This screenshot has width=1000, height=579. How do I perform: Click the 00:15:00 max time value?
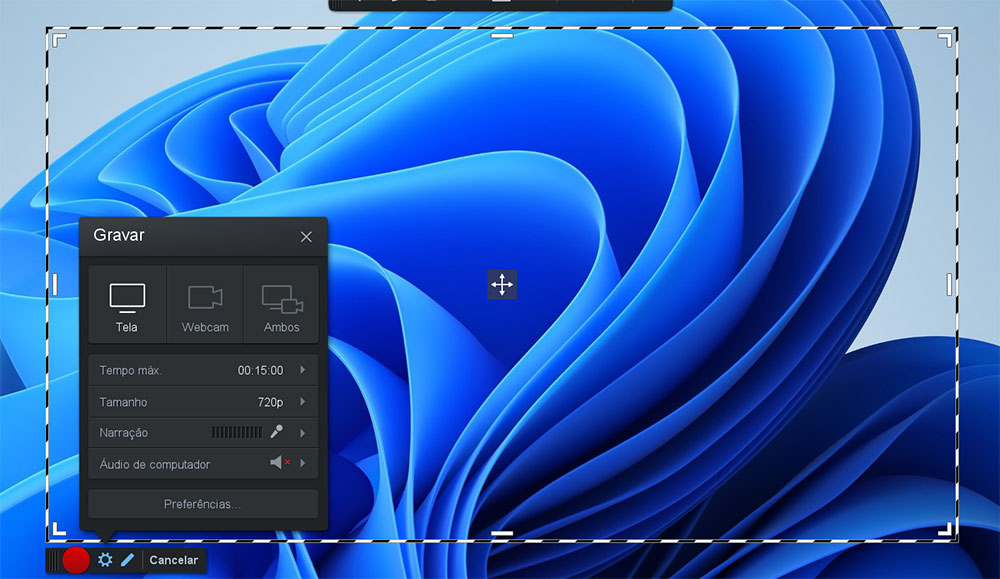[260, 370]
